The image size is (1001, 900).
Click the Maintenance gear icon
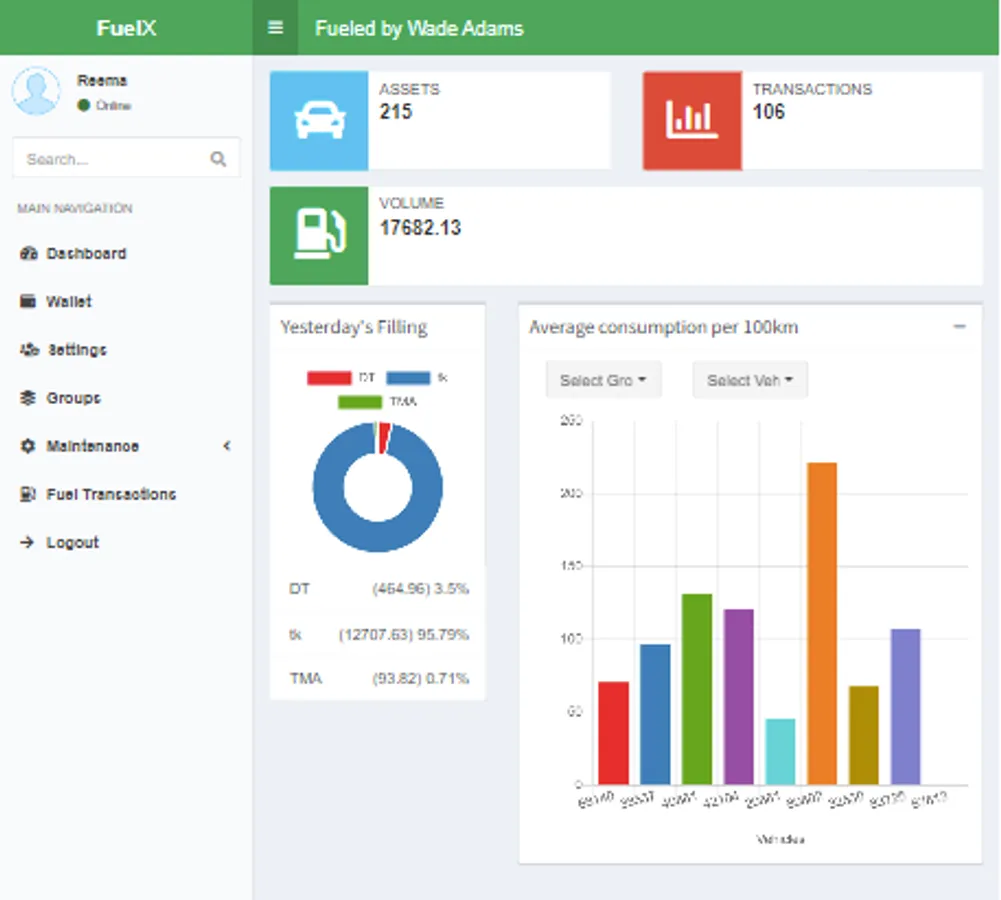tap(27, 446)
